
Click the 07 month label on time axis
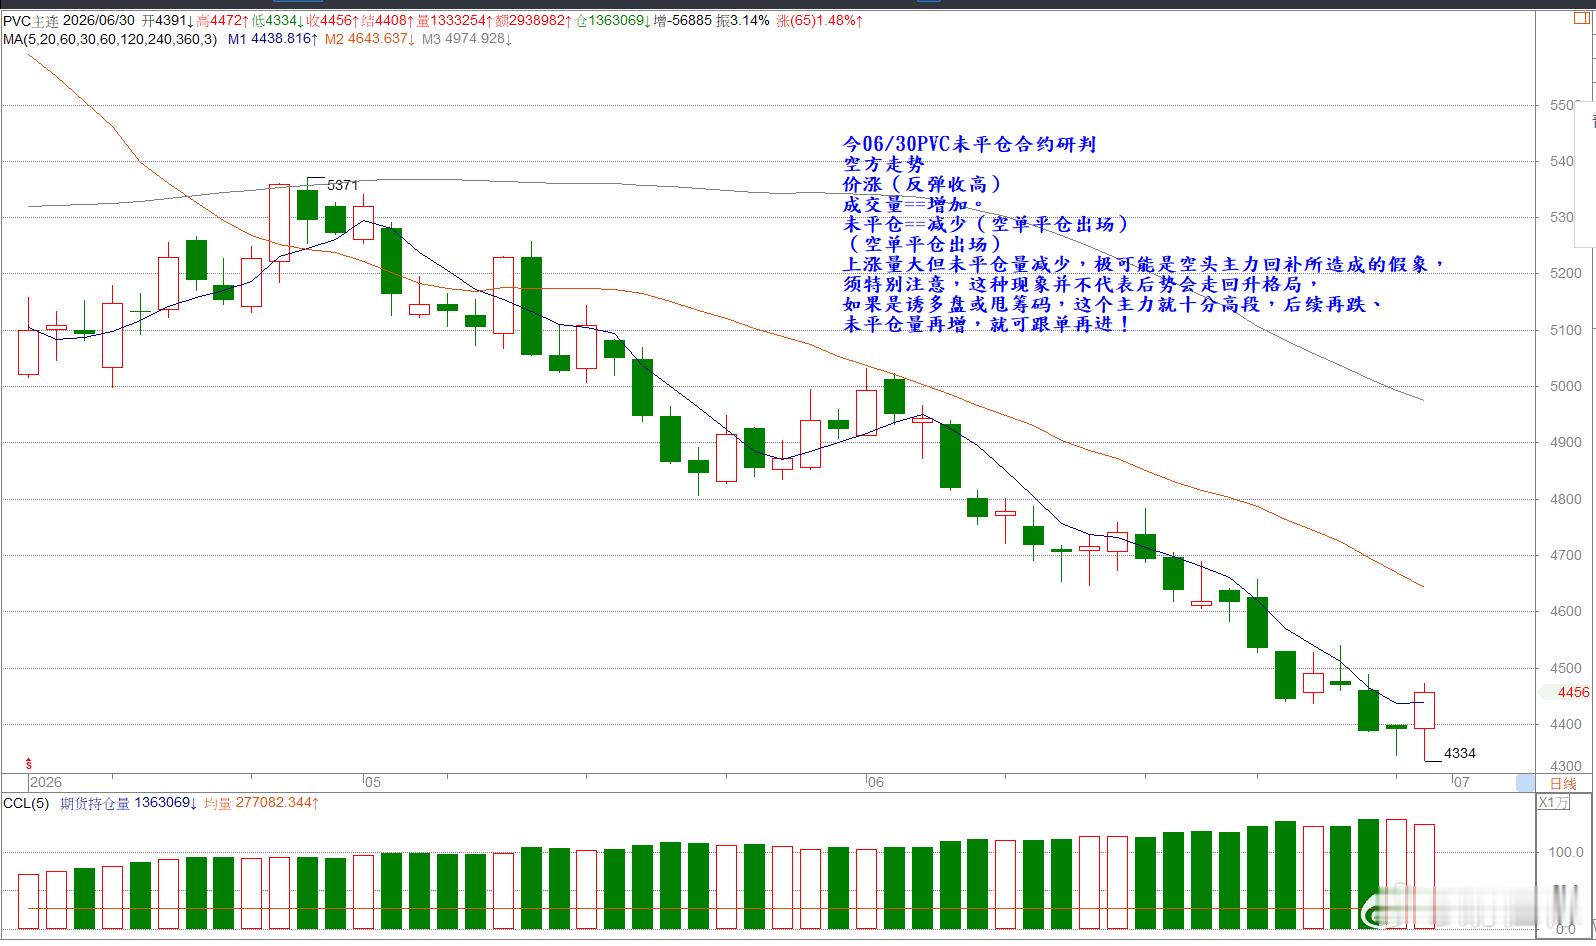point(1462,782)
